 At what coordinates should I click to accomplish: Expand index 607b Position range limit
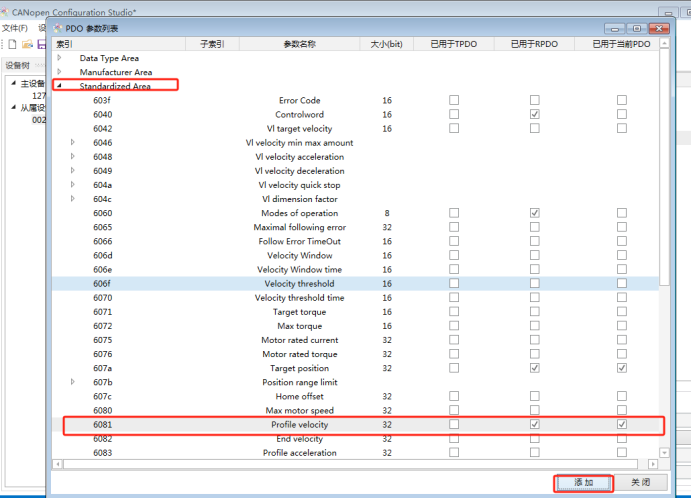73,382
